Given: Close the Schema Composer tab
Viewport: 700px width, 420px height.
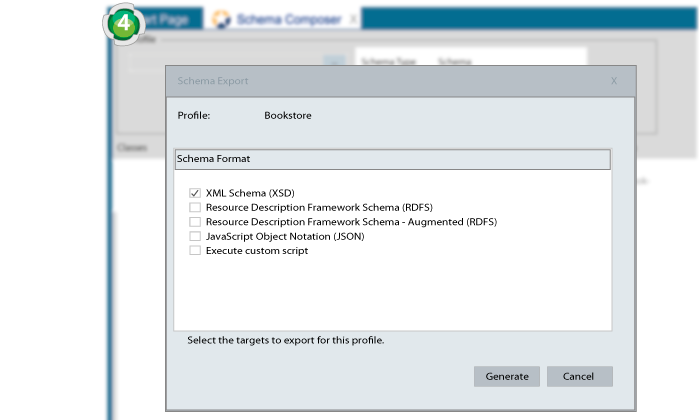Looking at the screenshot, I should coord(351,19).
